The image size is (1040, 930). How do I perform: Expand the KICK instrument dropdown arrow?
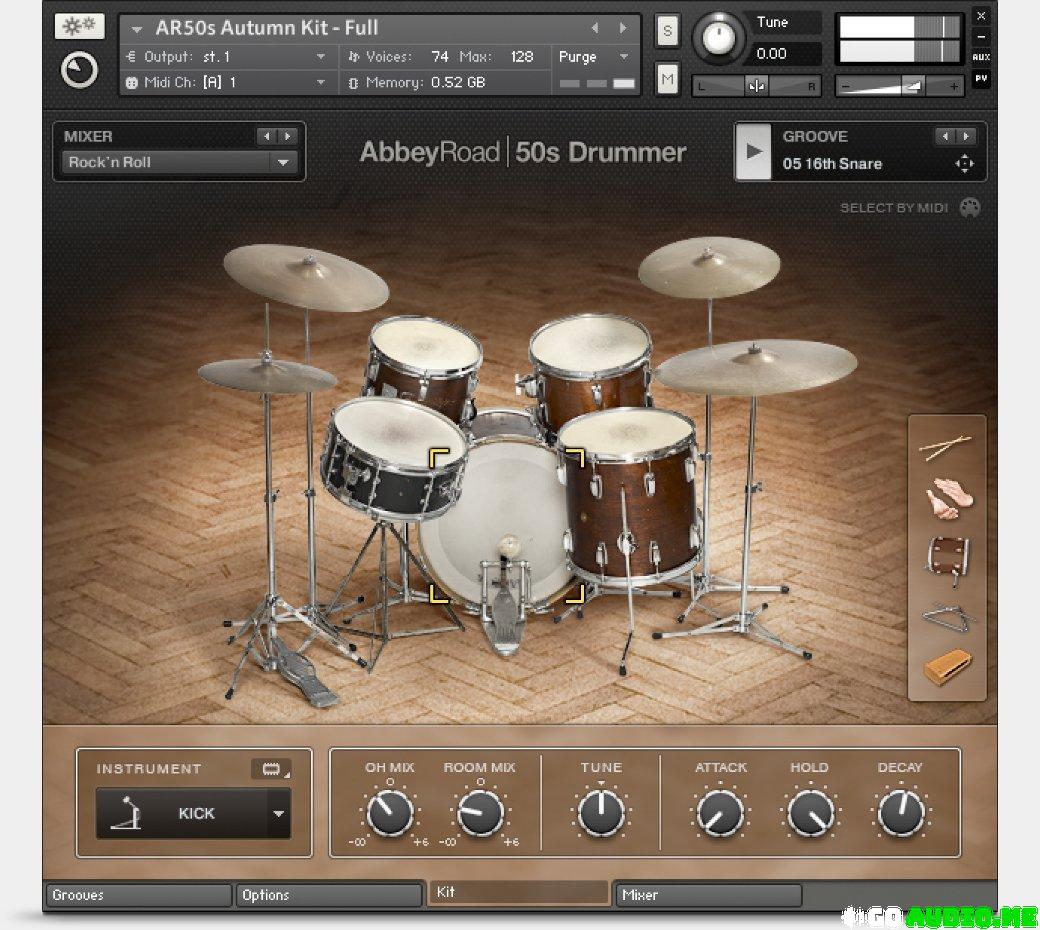pyautogui.click(x=278, y=813)
